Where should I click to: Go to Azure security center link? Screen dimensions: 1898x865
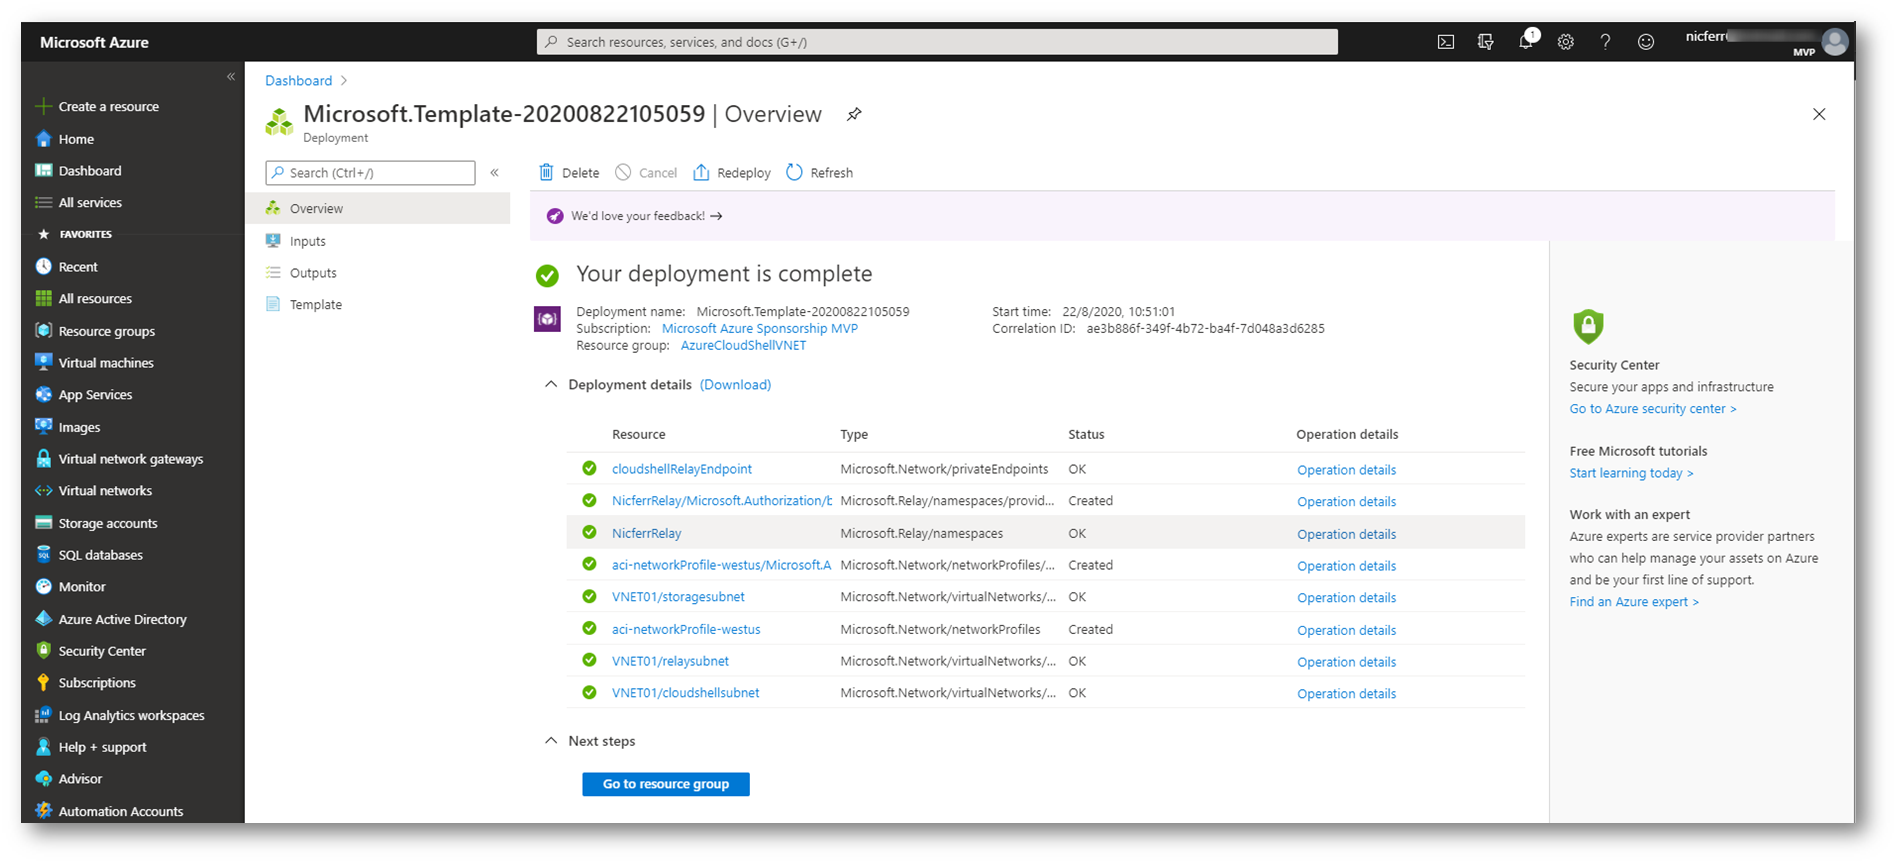[1652, 409]
